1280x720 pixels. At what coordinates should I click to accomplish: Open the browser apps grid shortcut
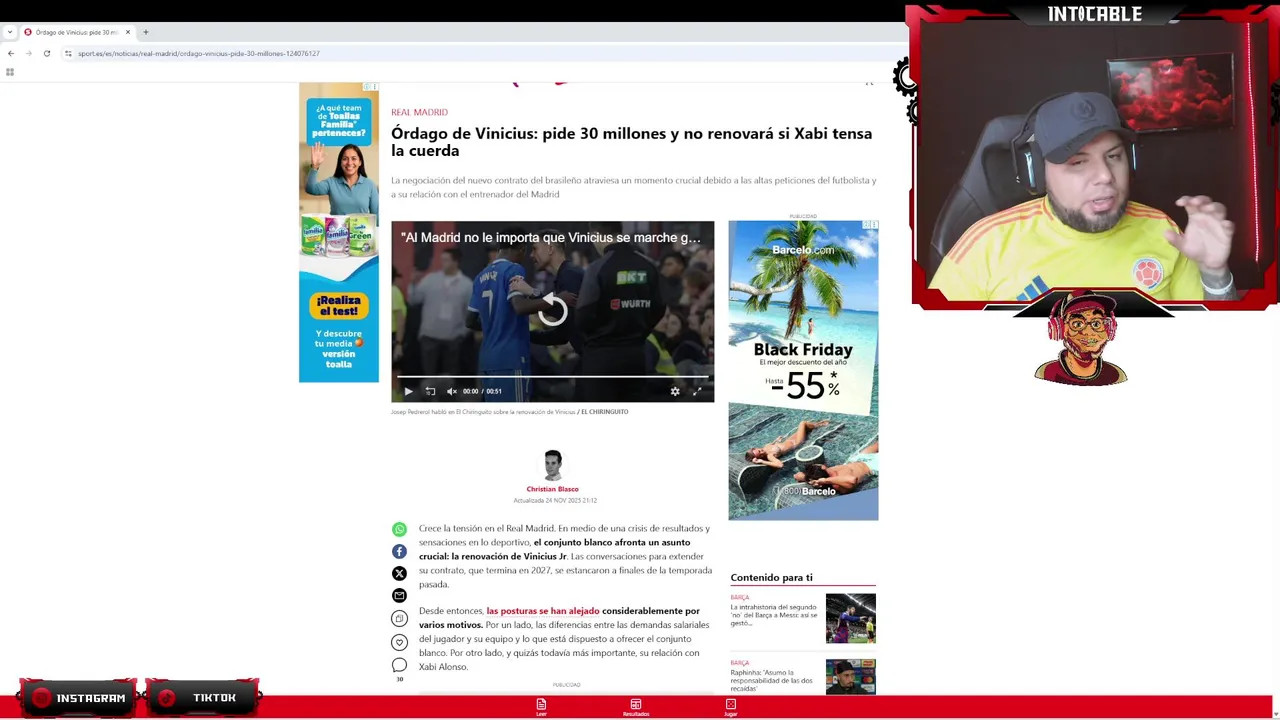coord(10,72)
